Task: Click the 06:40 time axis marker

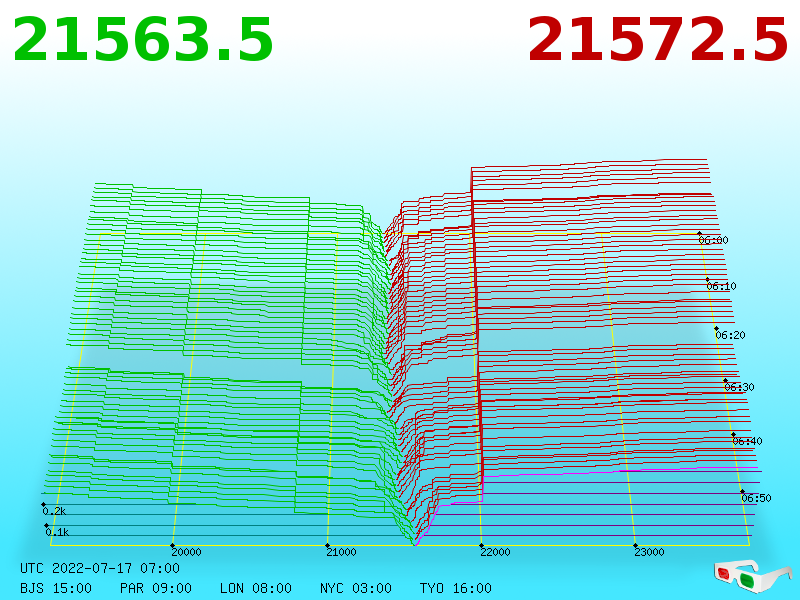Action: (747, 441)
